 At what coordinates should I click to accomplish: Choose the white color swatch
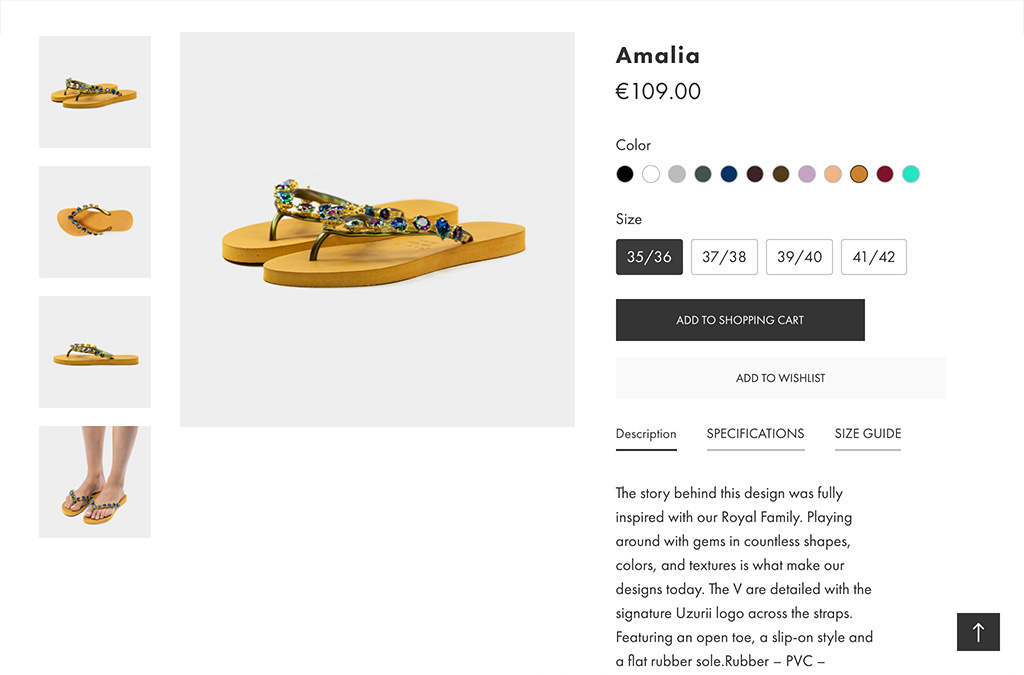pos(651,174)
